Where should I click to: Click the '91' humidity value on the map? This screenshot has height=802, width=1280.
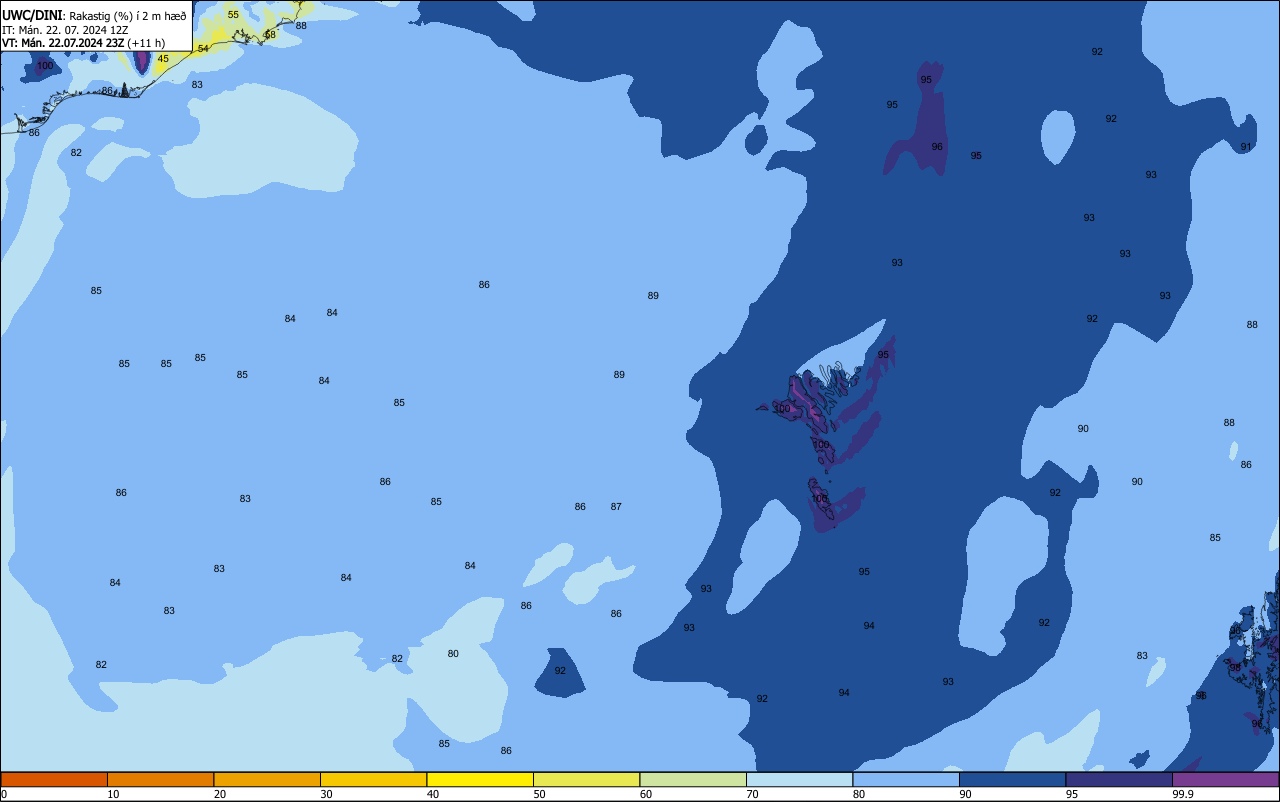click(x=1246, y=147)
